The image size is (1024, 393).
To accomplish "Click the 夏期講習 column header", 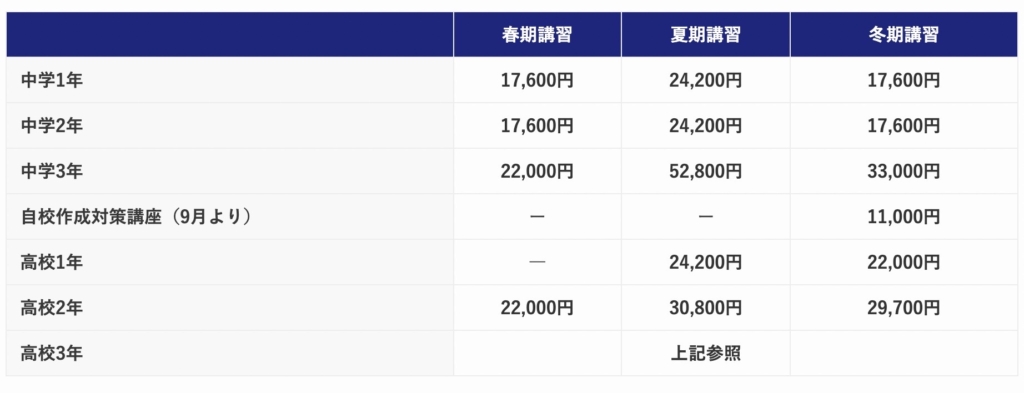I will pos(705,35).
